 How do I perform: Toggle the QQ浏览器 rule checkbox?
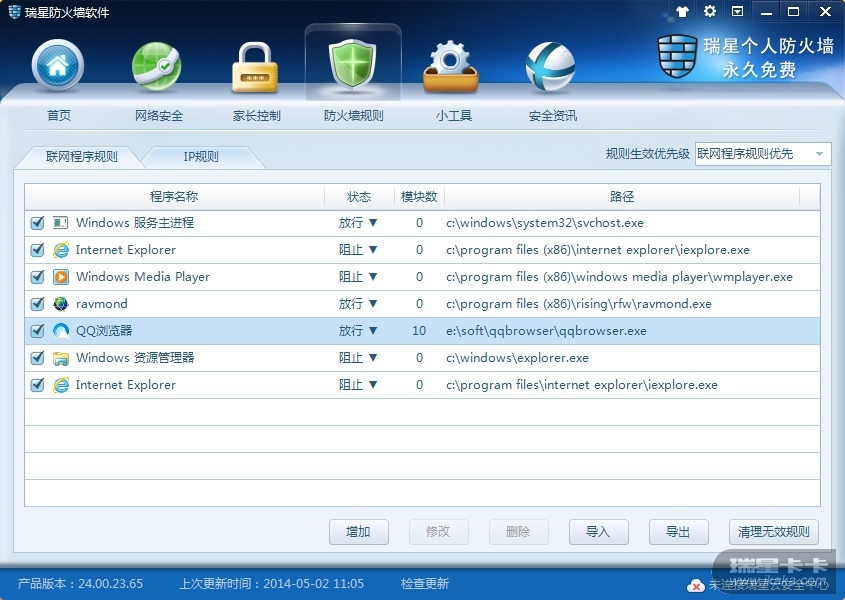[x=37, y=330]
